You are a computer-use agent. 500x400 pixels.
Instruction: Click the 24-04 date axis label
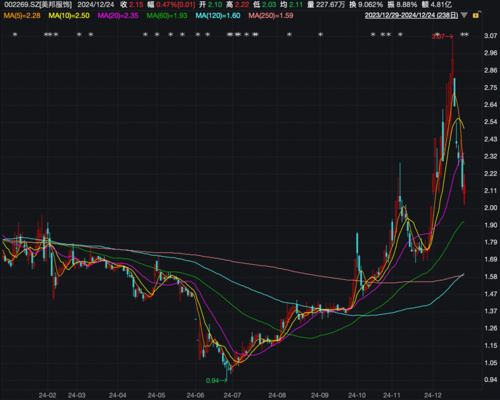[118, 395]
